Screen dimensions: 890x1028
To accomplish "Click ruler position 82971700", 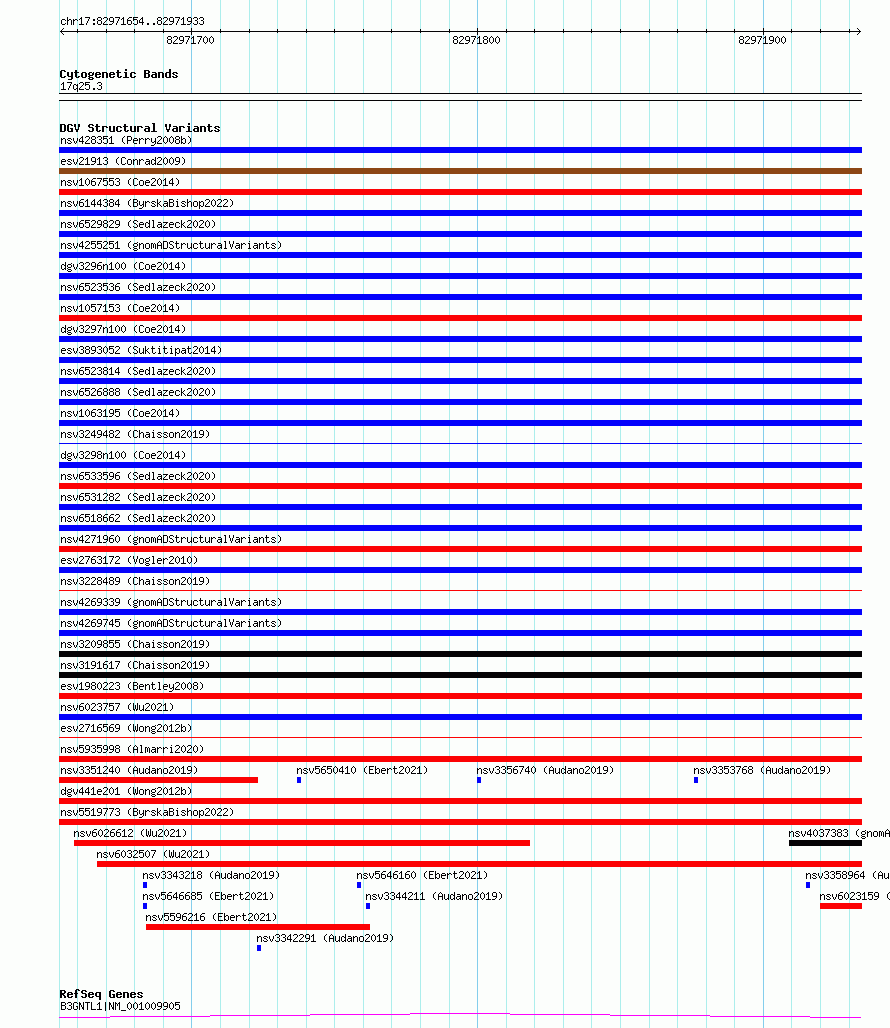I will point(190,40).
